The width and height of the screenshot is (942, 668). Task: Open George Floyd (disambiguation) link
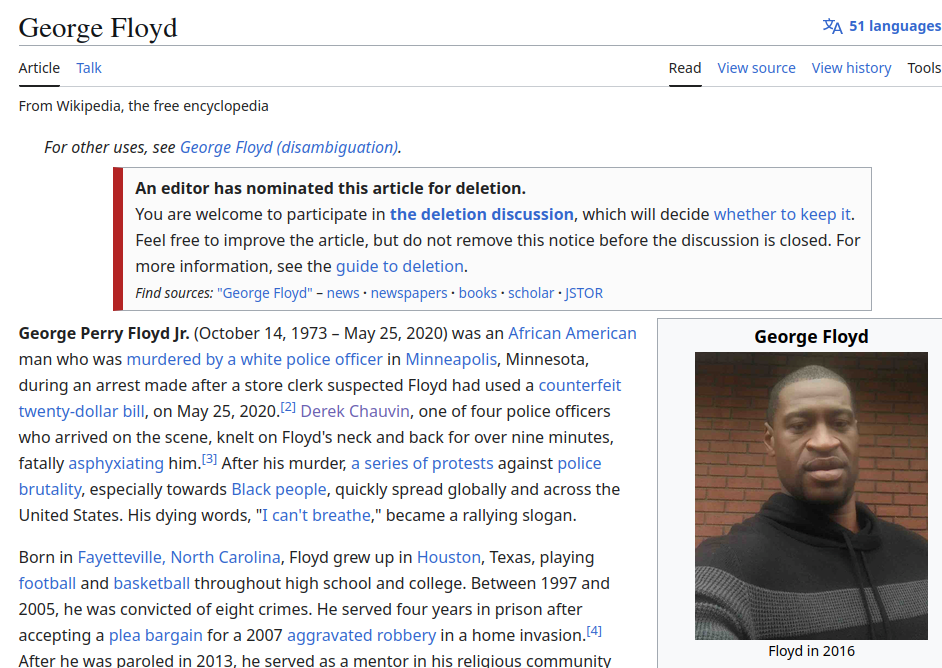point(289,147)
